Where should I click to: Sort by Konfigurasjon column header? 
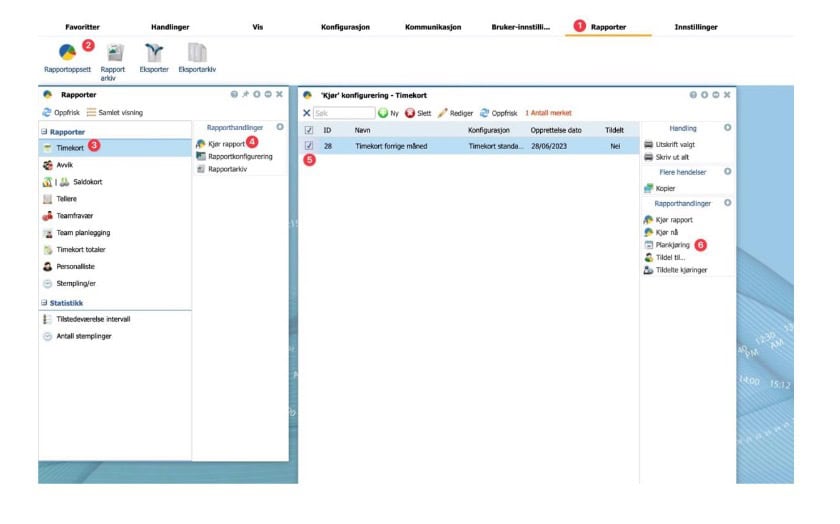pos(489,130)
